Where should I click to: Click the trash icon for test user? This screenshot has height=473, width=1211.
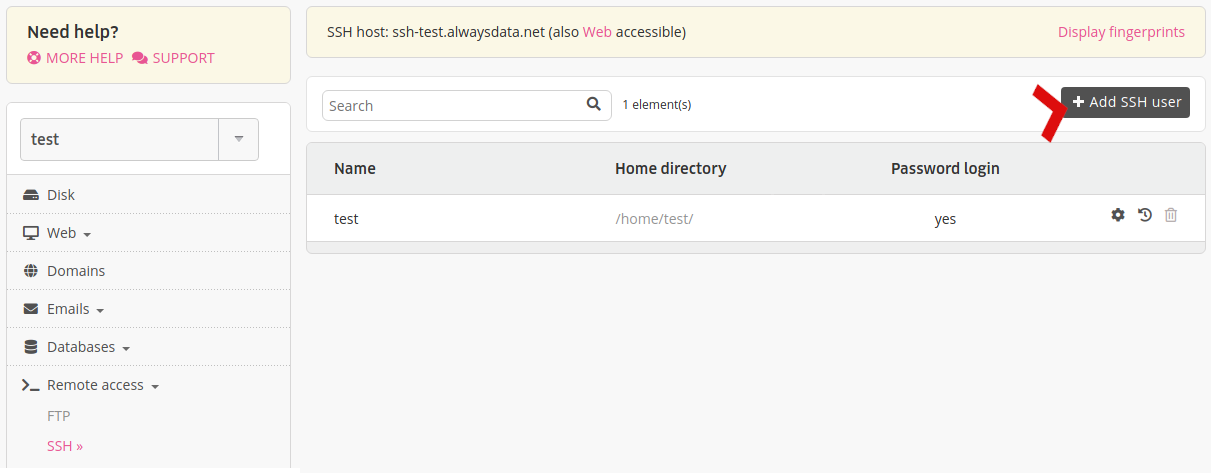point(1171,215)
